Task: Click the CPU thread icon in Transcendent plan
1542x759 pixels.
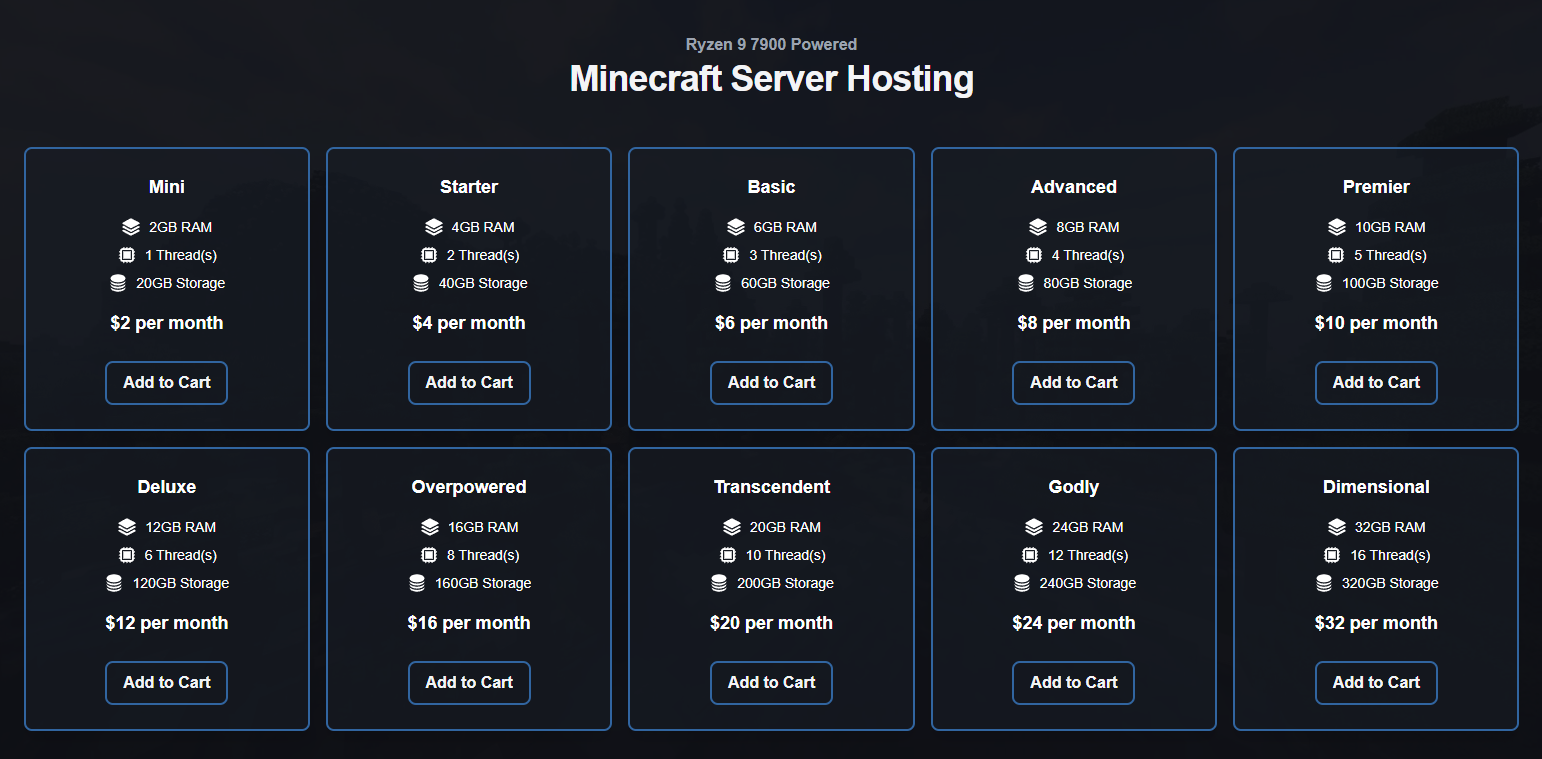Action: click(x=728, y=555)
